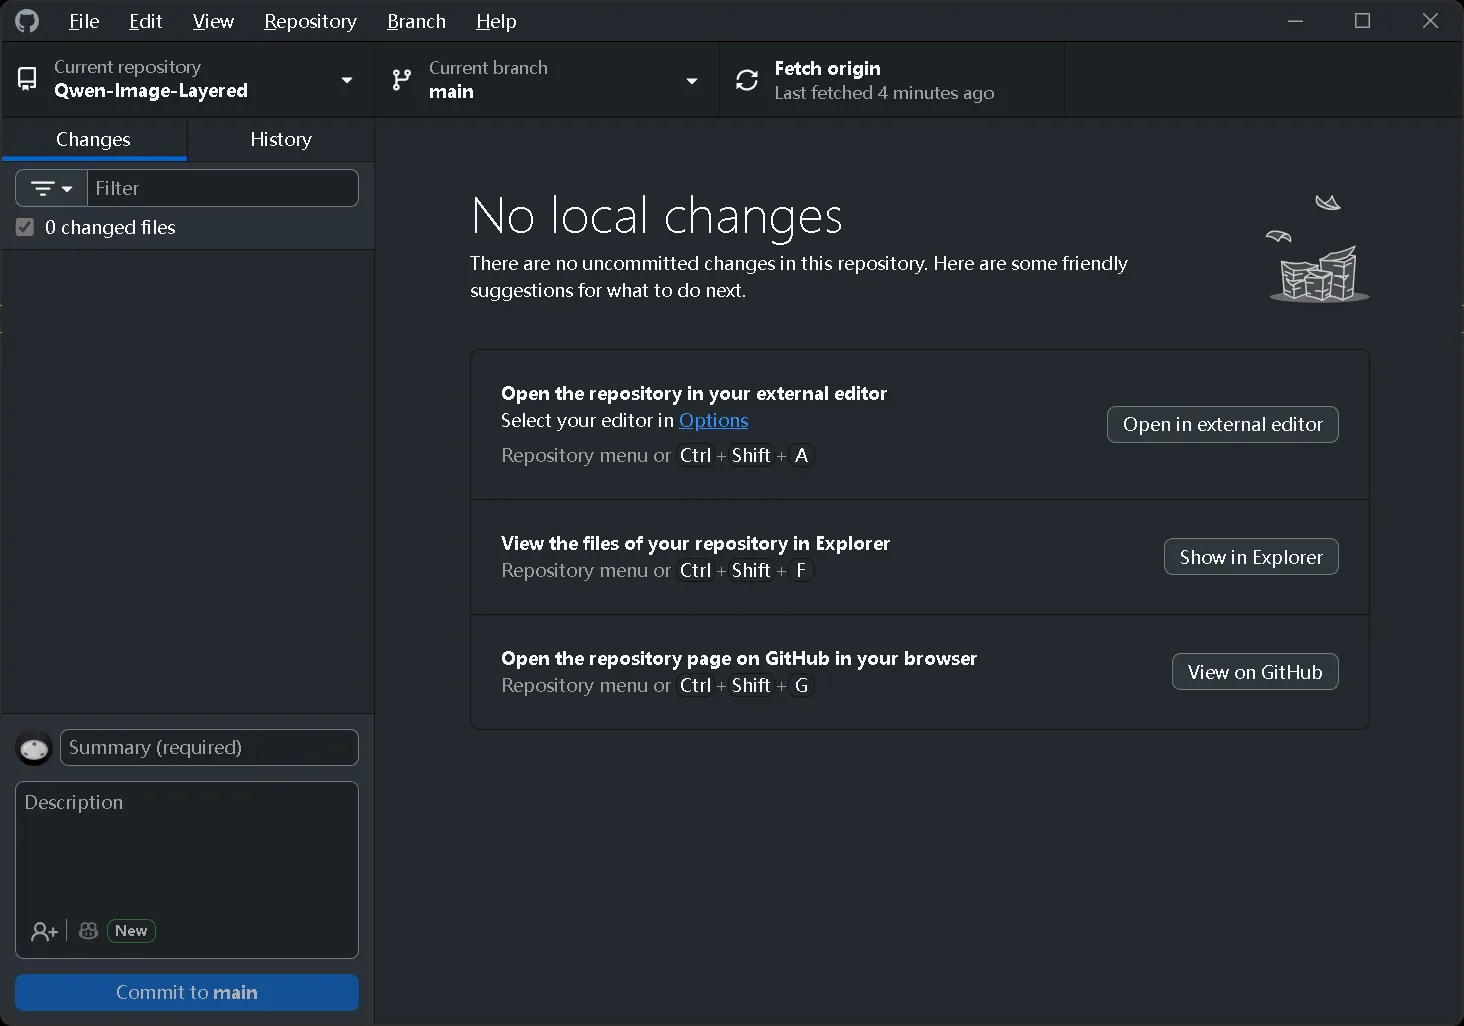
Task: Focus the Filter input field
Action: 223,188
